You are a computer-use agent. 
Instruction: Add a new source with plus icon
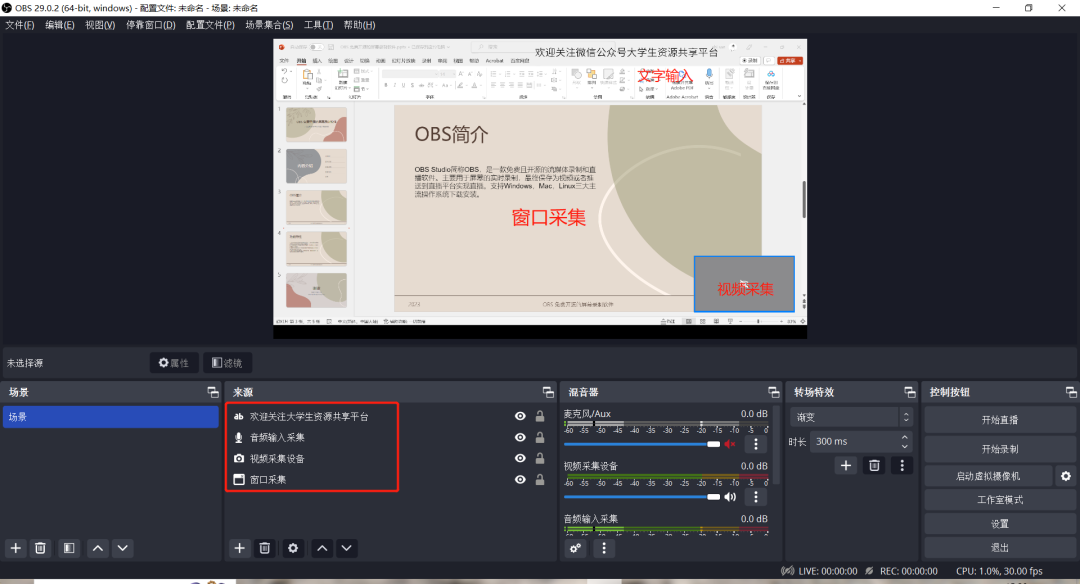click(x=239, y=548)
